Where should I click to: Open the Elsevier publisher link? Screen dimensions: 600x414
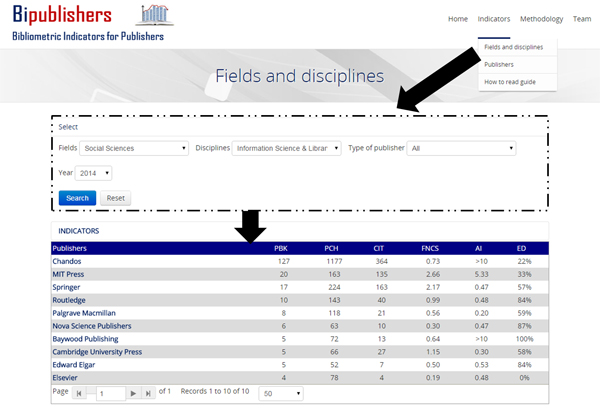click(65, 378)
